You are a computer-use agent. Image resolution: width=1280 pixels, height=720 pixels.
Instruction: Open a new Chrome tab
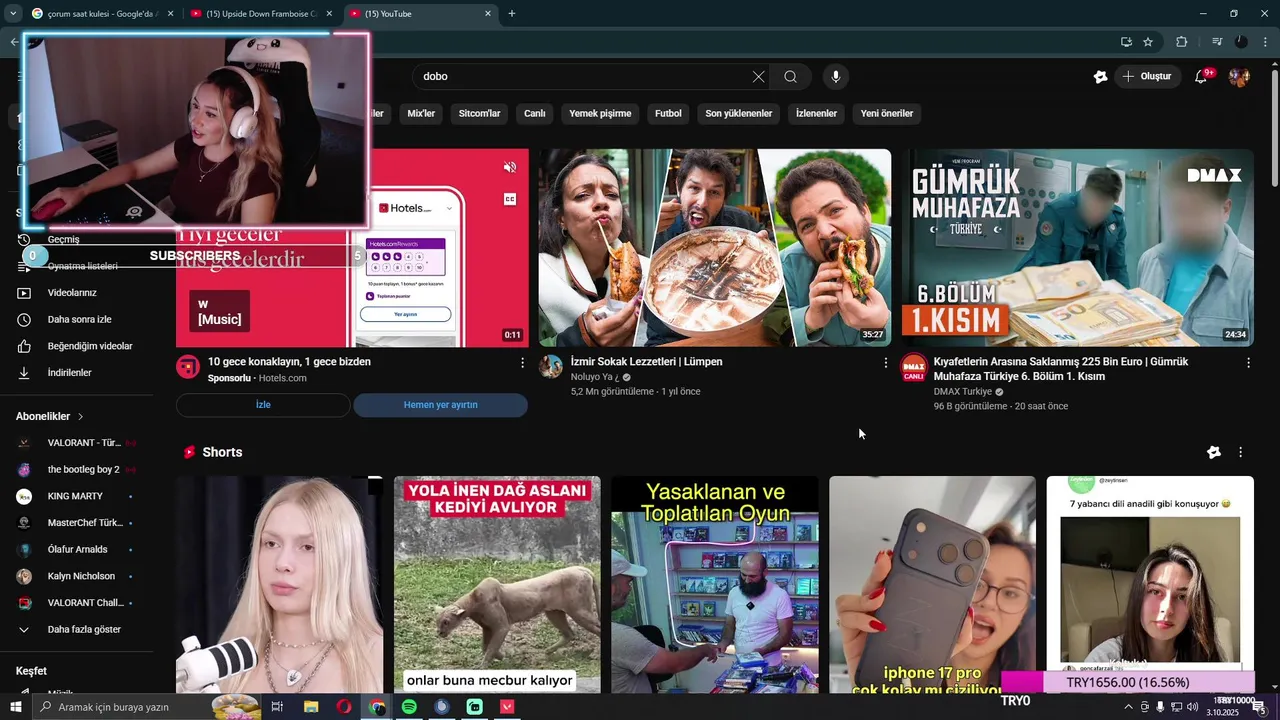pyautogui.click(x=511, y=14)
